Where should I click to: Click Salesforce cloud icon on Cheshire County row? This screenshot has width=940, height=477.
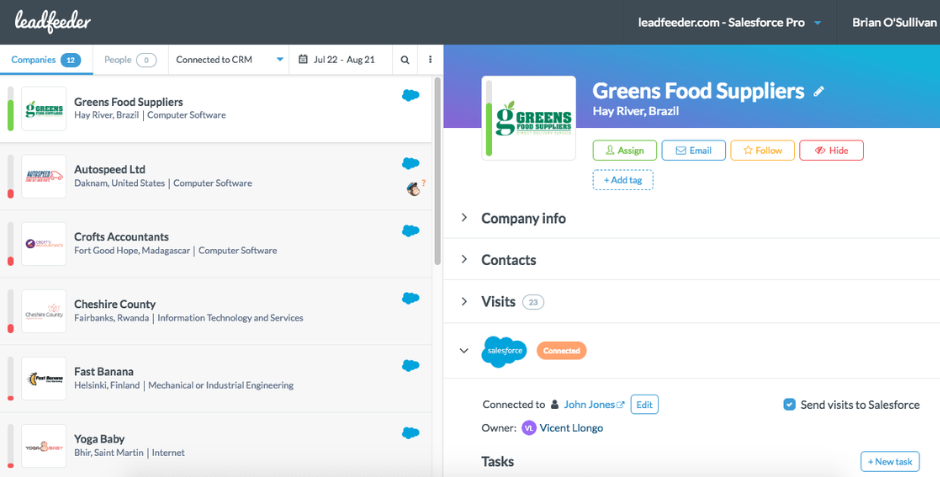pos(411,298)
